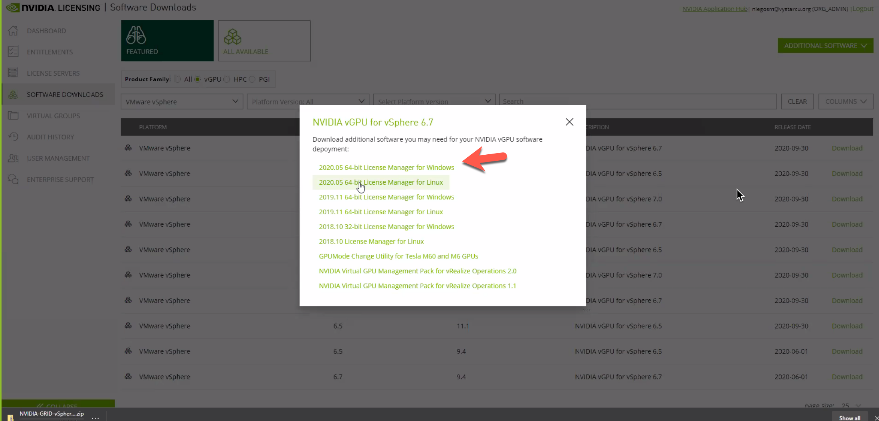Go to Enterprise Support in sidebar
This screenshot has height=421, width=879.
(61, 180)
